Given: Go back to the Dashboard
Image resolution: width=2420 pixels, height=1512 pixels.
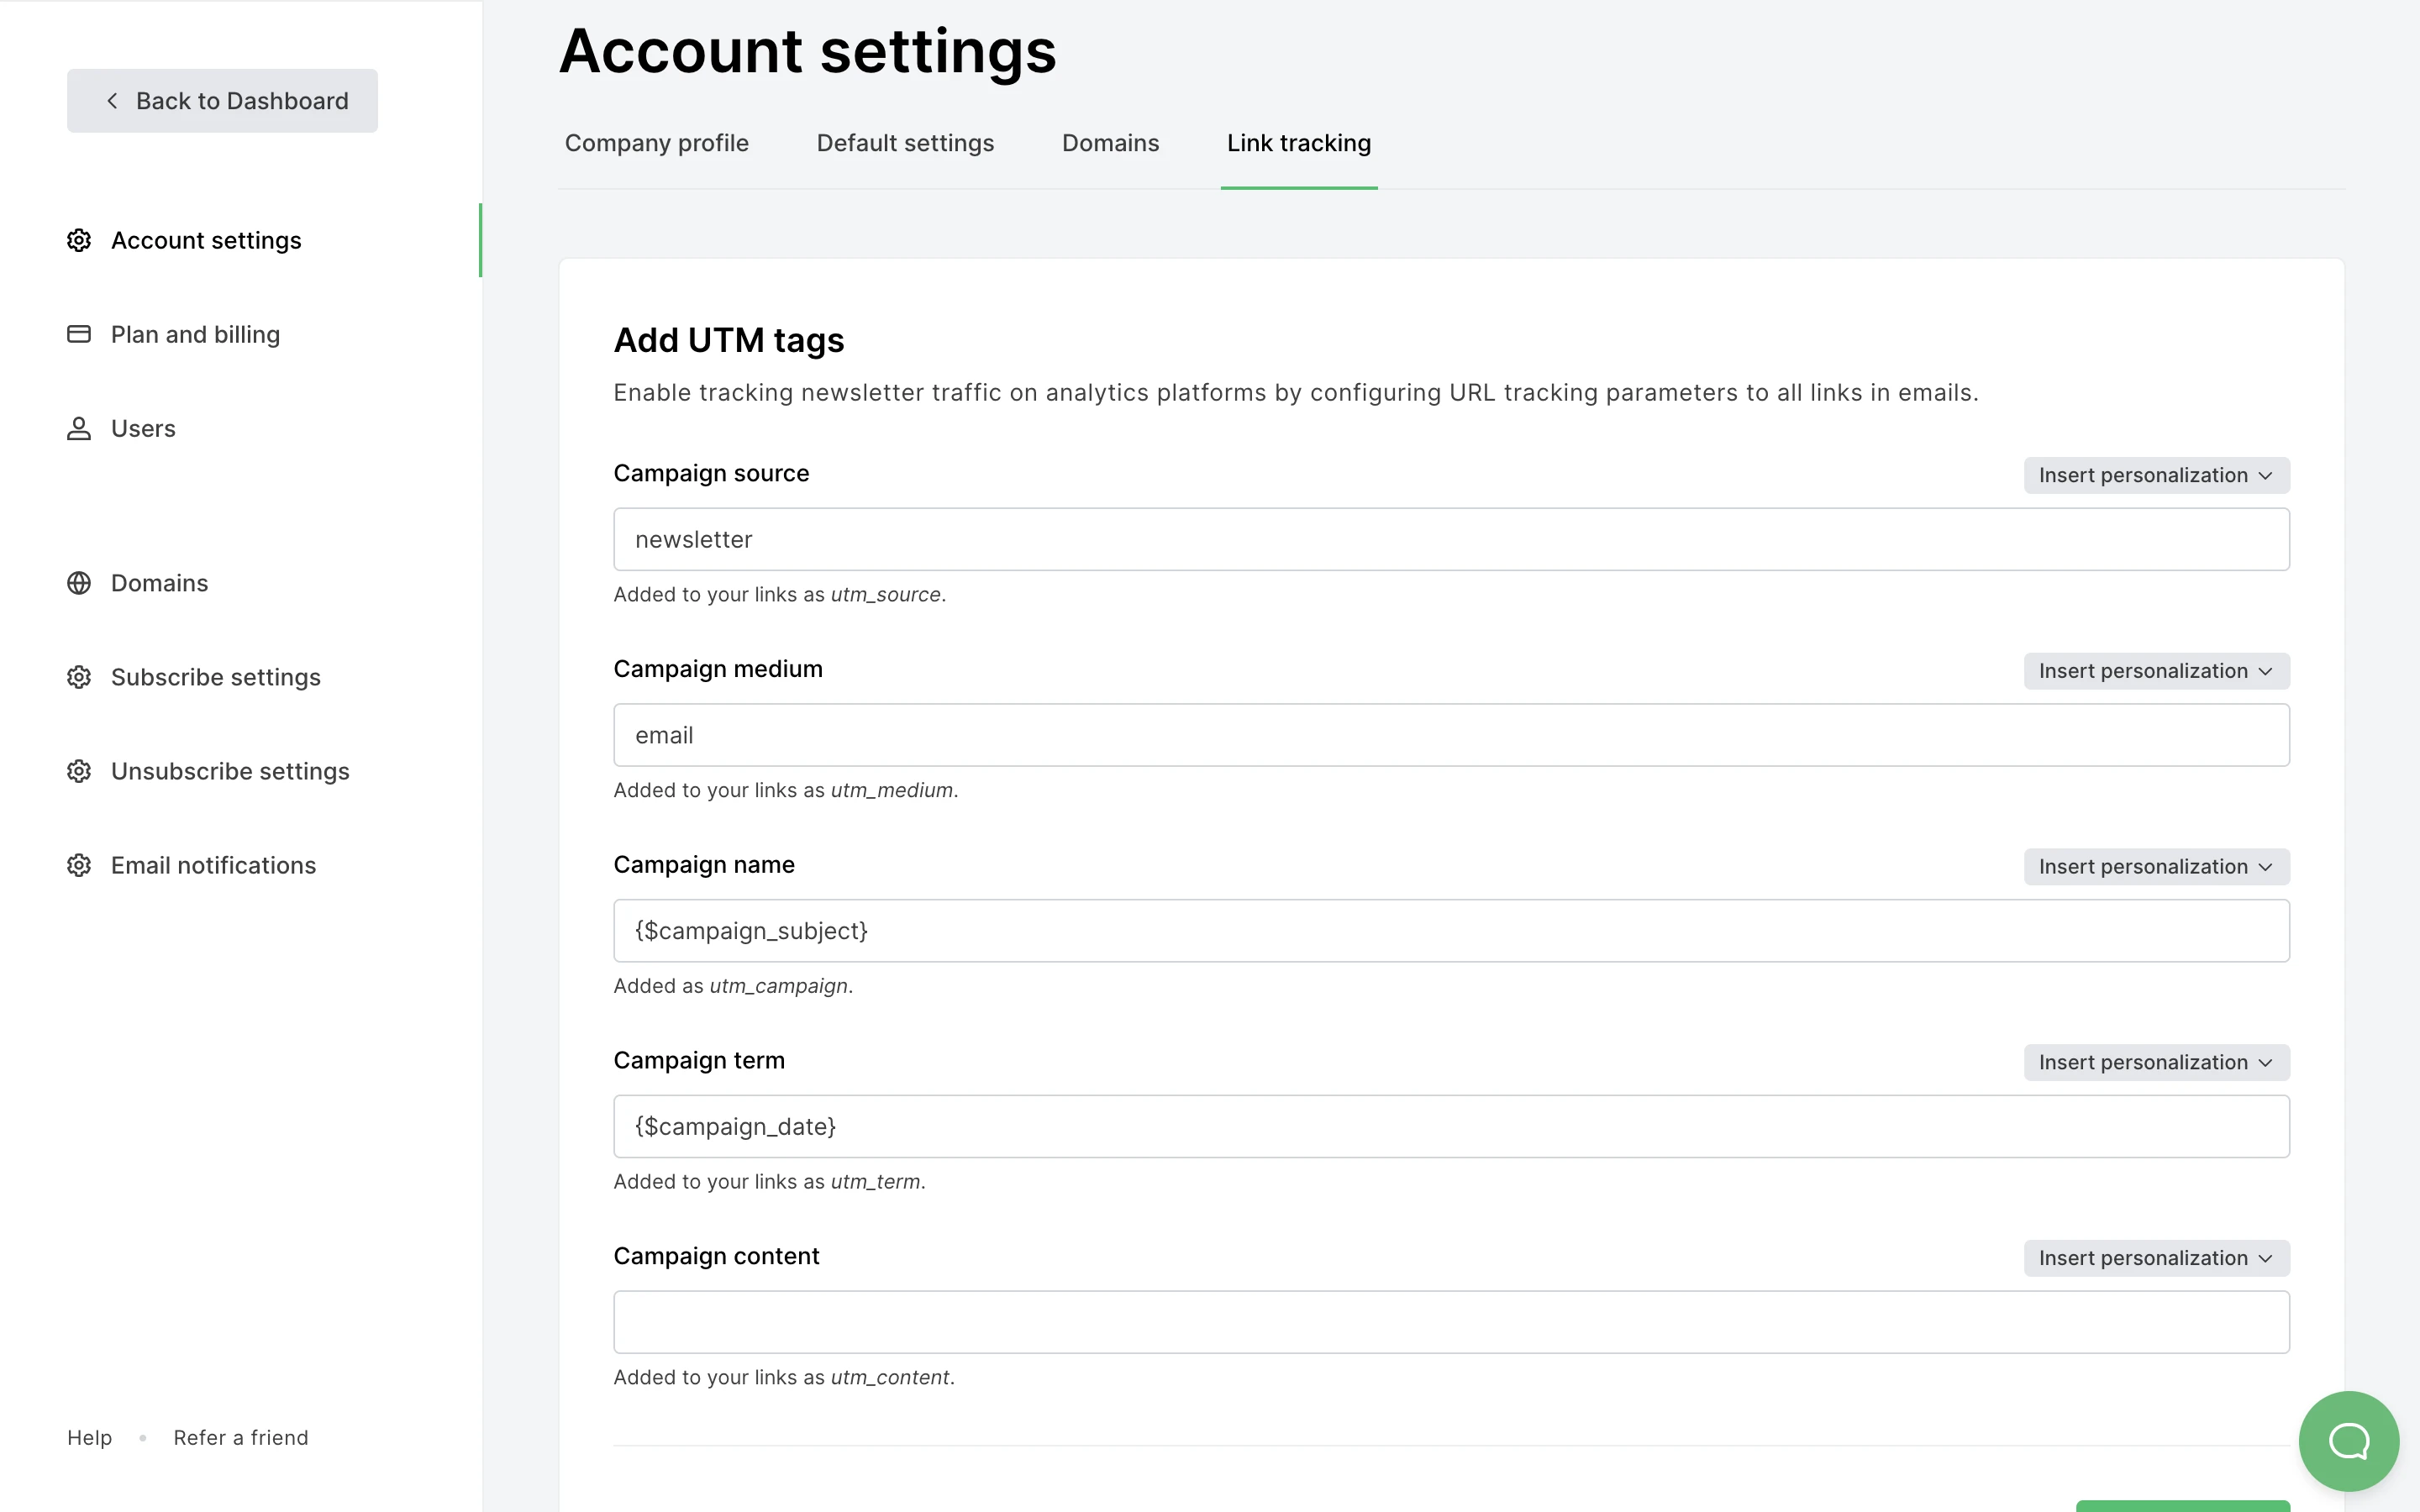Looking at the screenshot, I should point(222,101).
